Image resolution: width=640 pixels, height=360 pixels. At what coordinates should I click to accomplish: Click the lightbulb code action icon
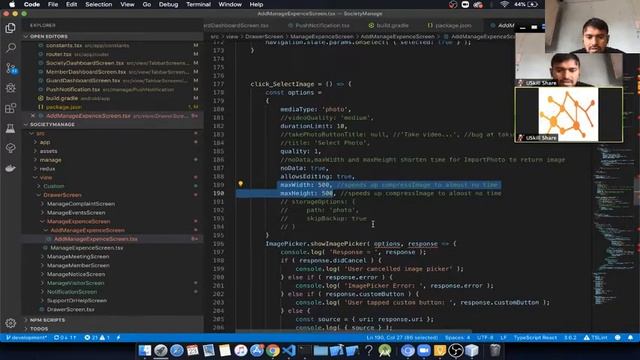tap(240, 184)
